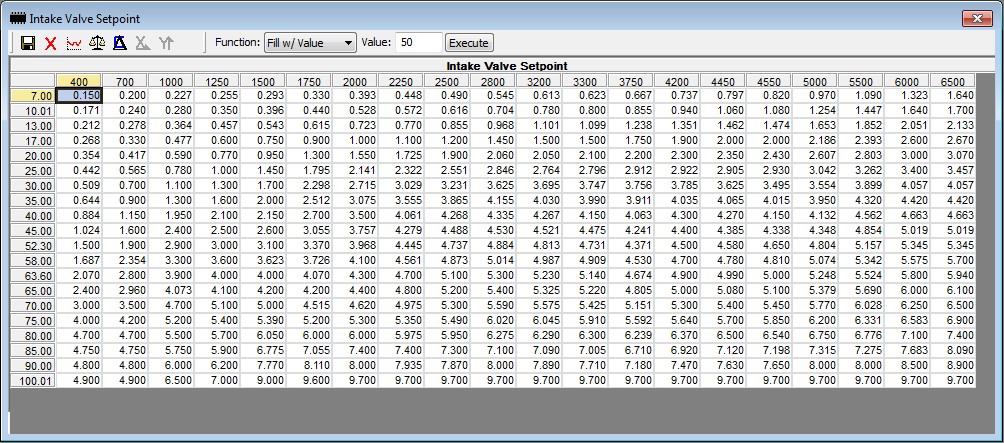Image resolution: width=1004 pixels, height=443 pixels.
Task: Click cell 8.900 in the 90.00 row
Action: point(953,366)
